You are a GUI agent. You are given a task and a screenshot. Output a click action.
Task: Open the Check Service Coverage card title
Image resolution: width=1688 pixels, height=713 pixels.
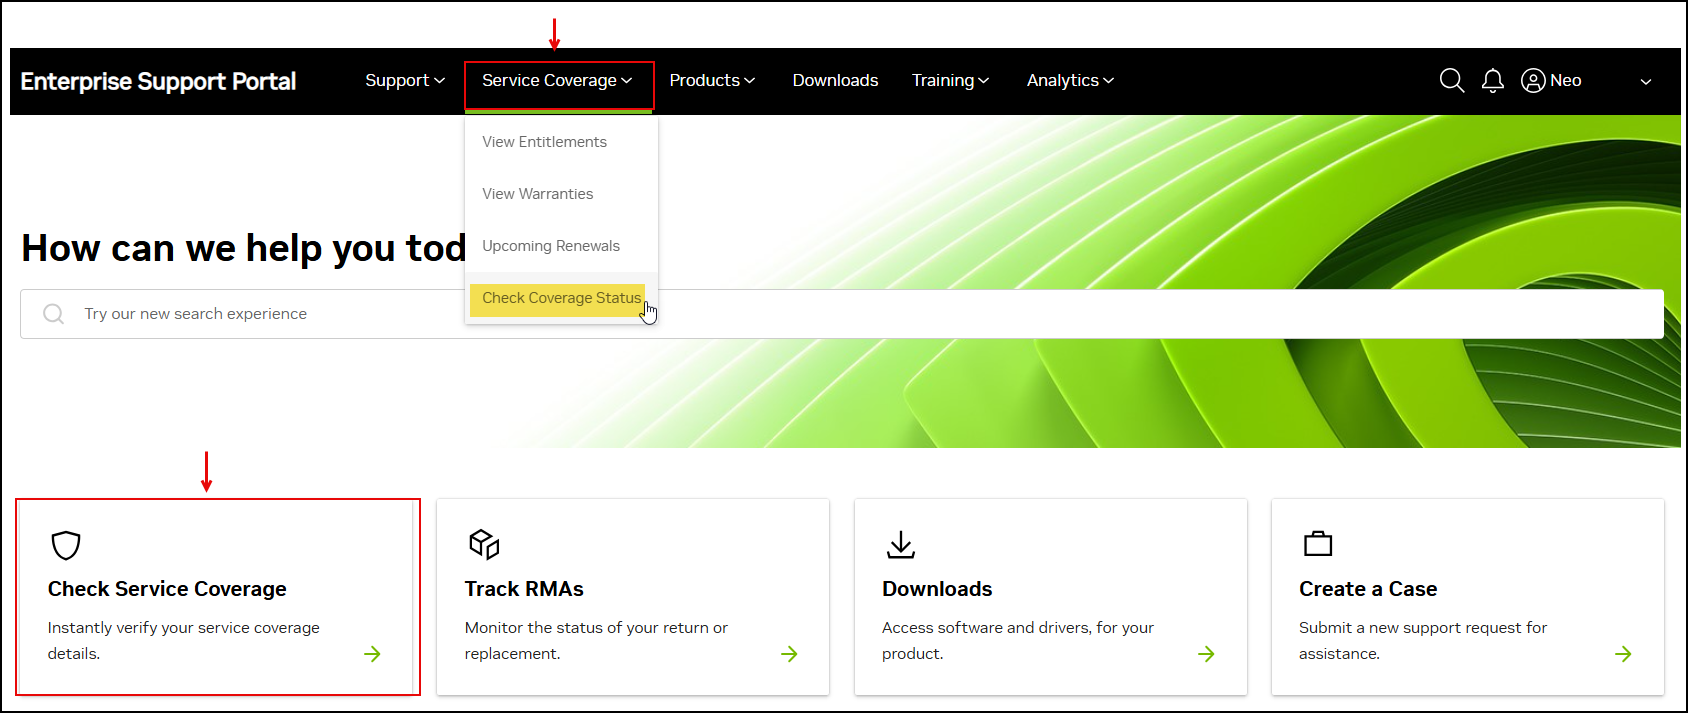tap(167, 589)
